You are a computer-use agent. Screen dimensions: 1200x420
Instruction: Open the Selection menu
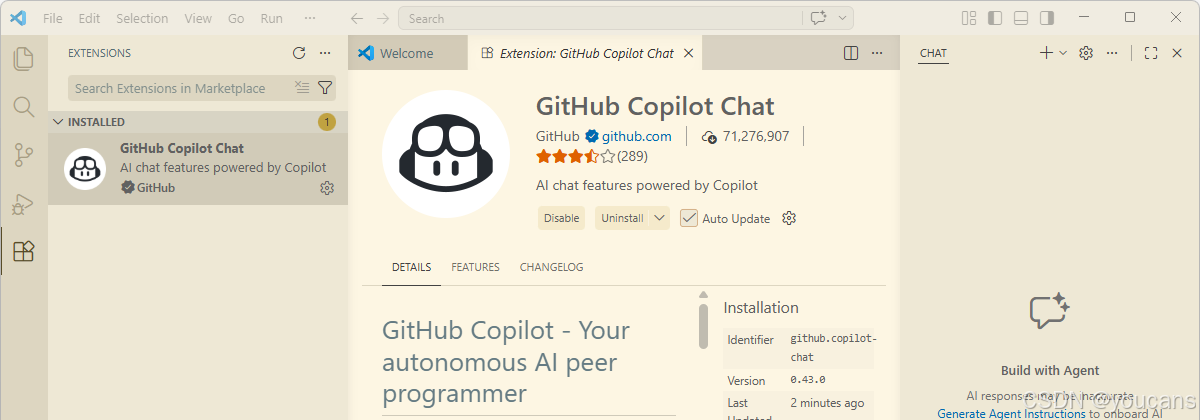click(x=142, y=18)
